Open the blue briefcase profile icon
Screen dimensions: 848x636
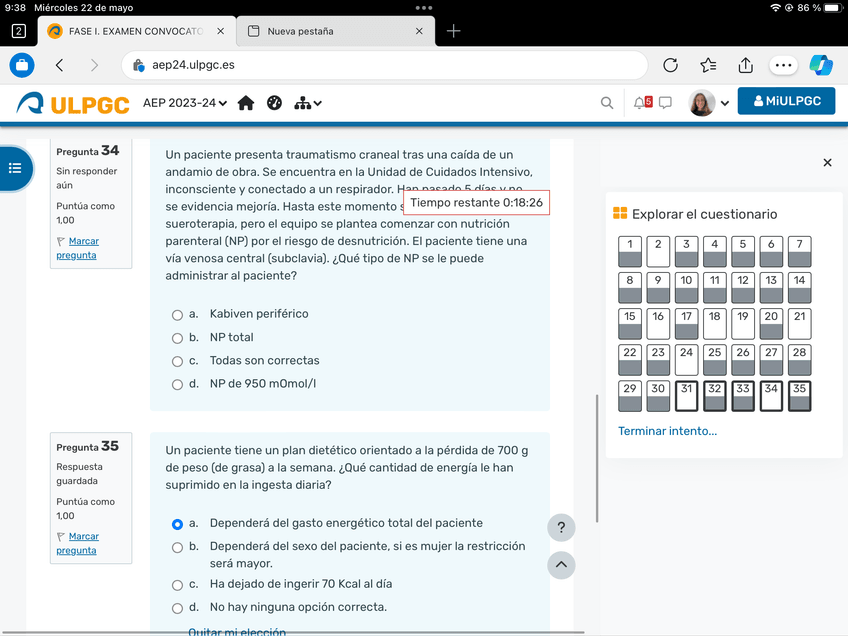pos(22,65)
